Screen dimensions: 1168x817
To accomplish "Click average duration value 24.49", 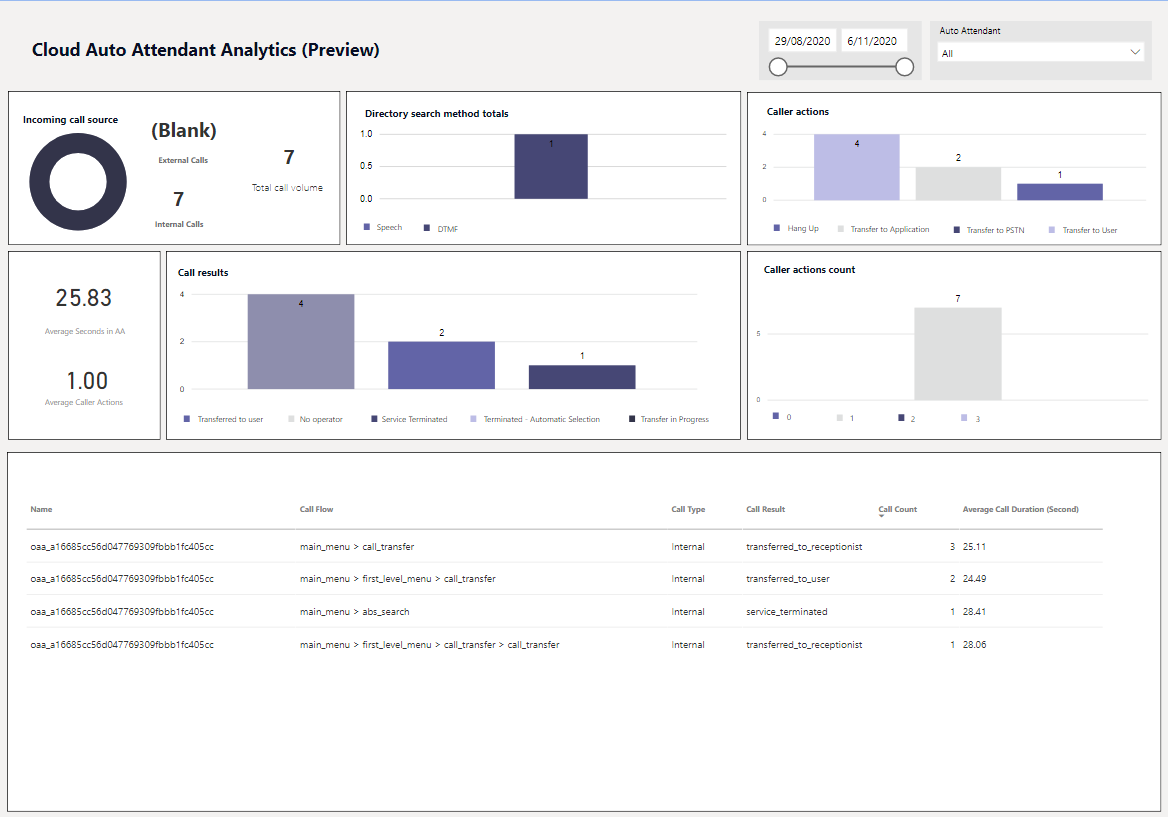I will point(974,579).
